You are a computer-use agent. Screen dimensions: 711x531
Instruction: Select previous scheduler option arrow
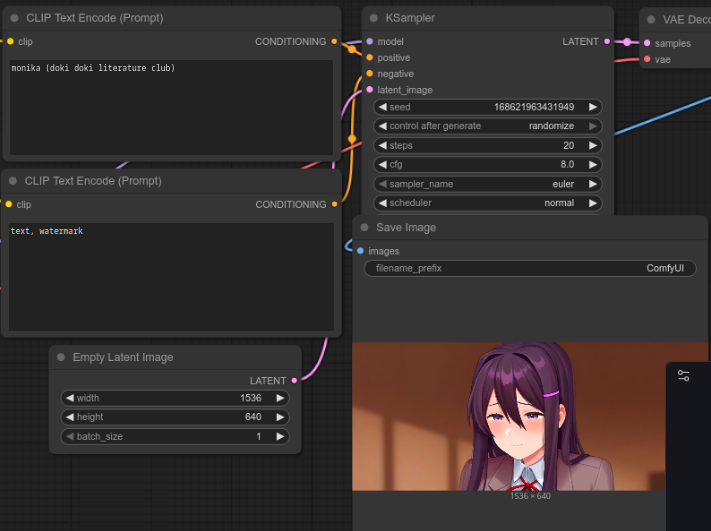tap(383, 203)
